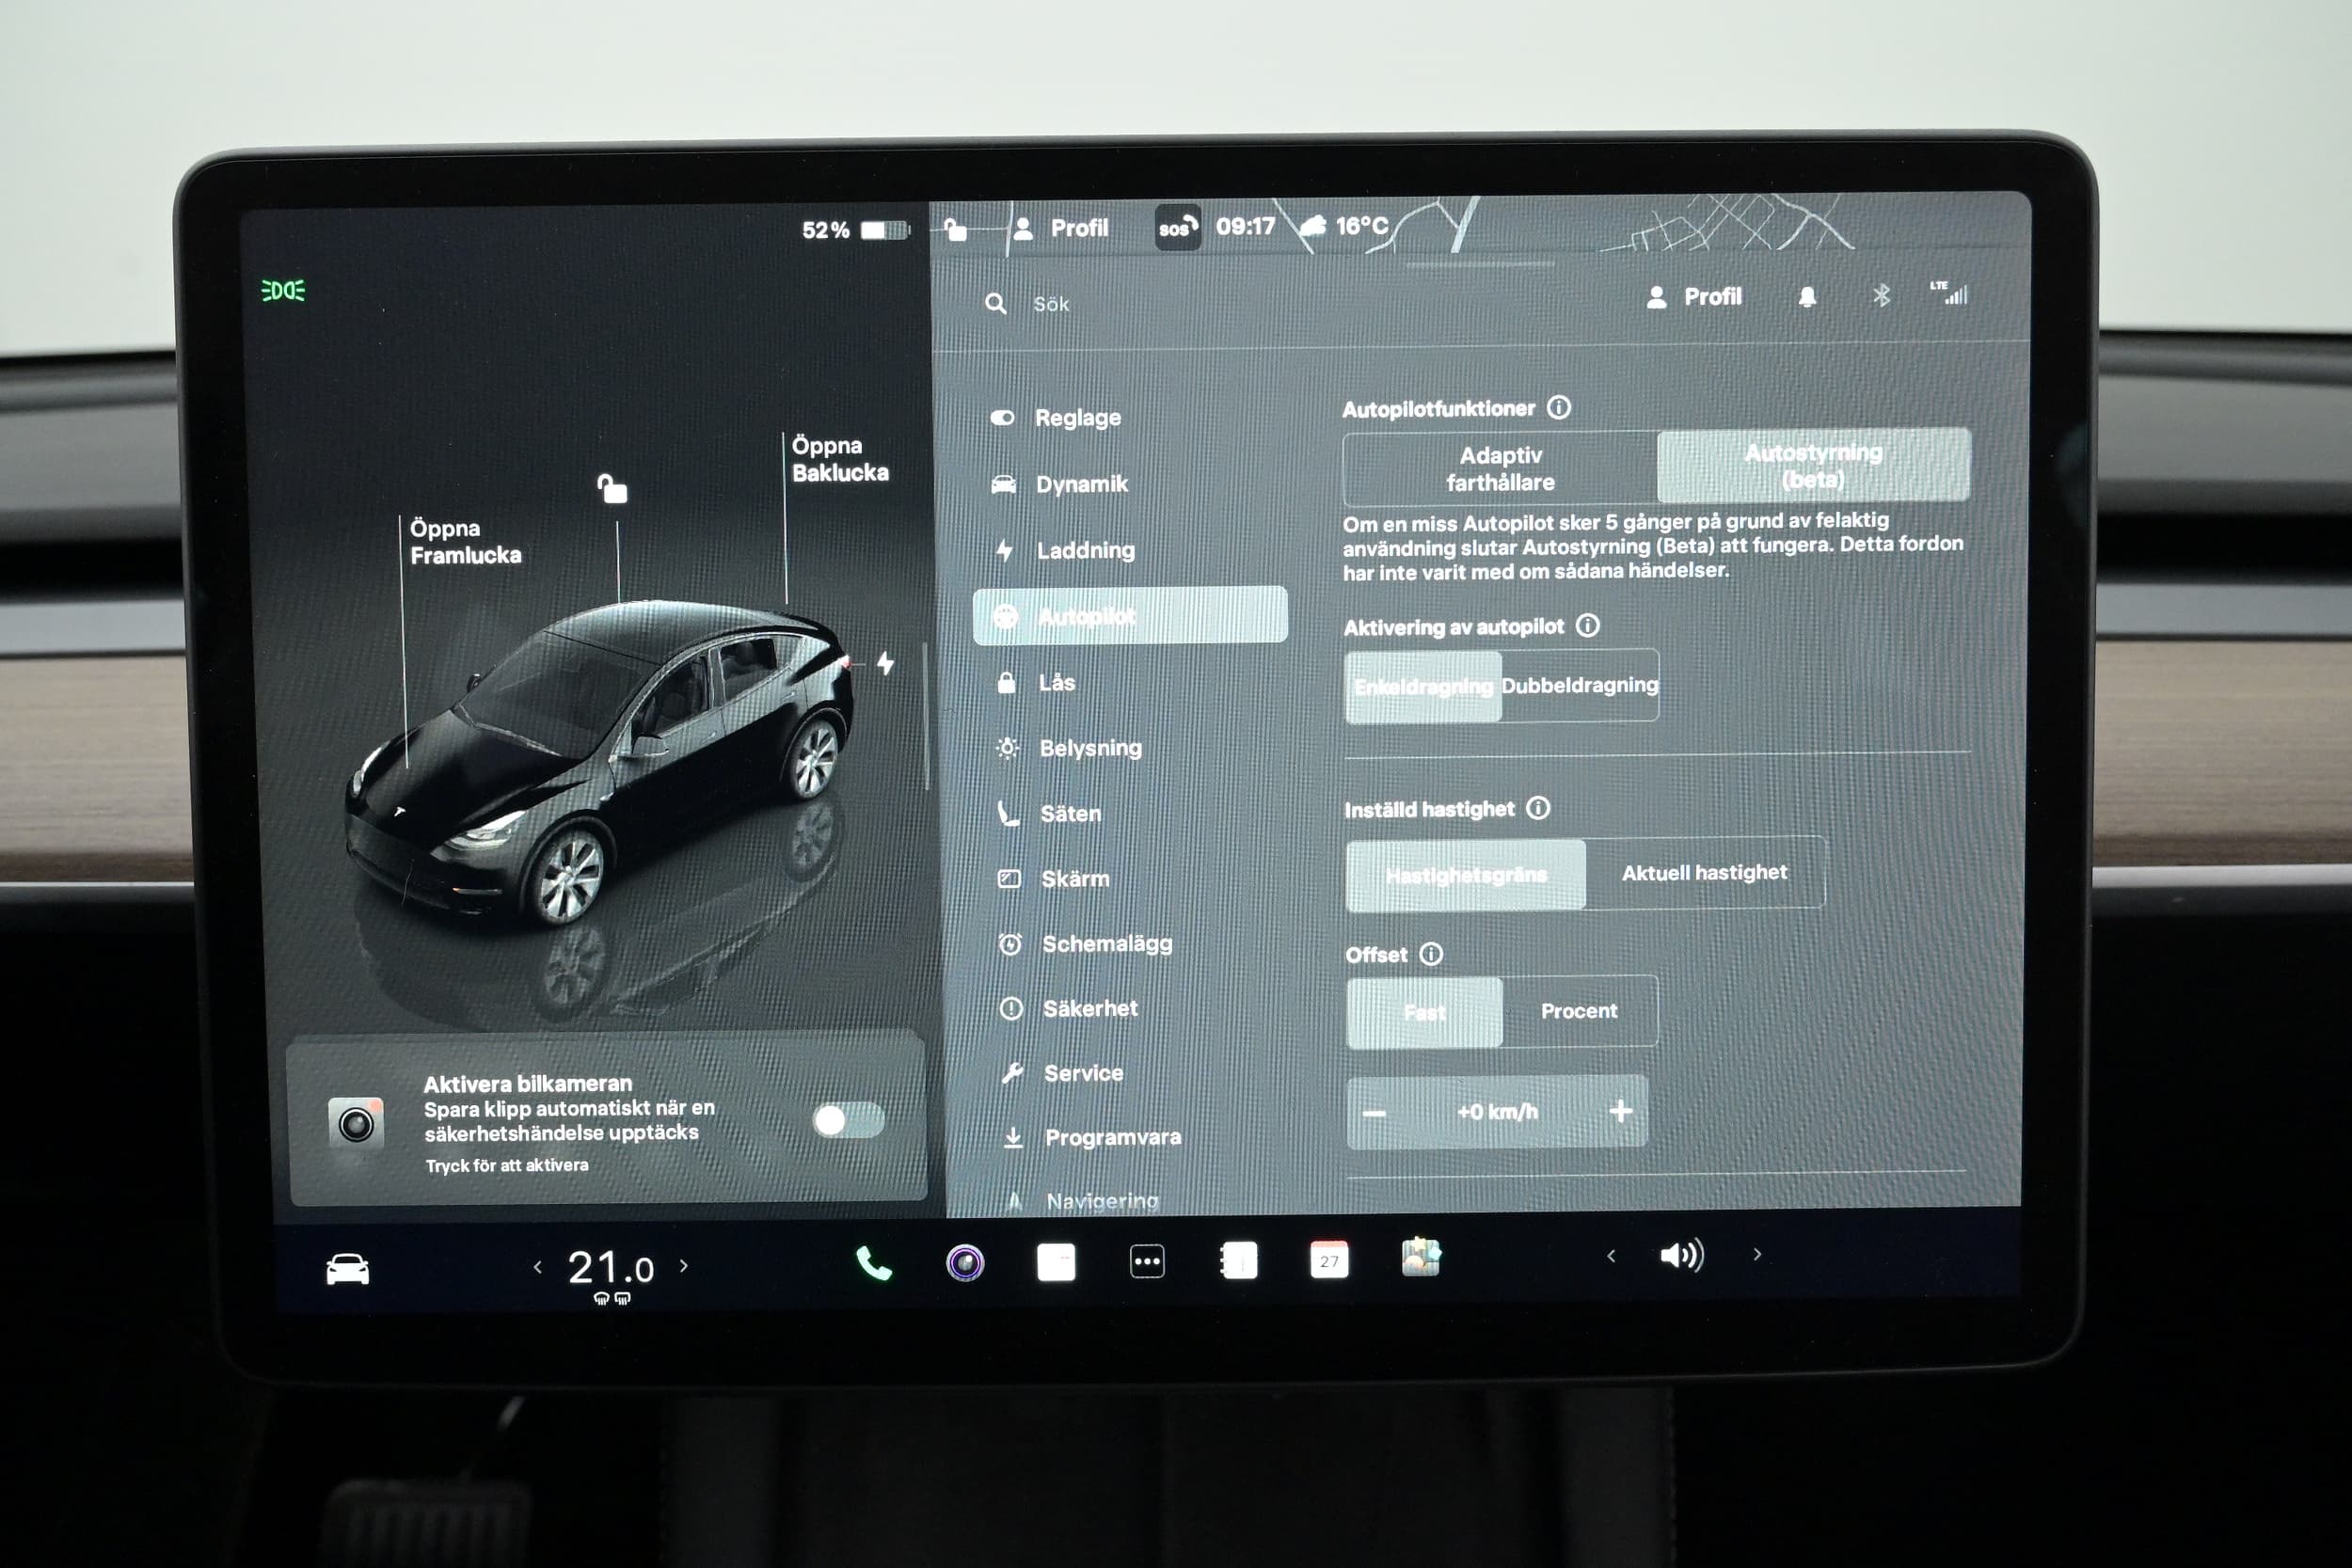Tap Öppna Framlucka to open frunk

click(x=465, y=541)
